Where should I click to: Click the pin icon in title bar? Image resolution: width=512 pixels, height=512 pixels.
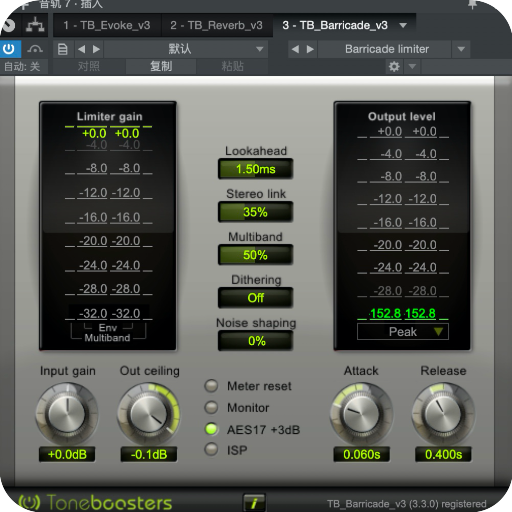click(x=473, y=4)
